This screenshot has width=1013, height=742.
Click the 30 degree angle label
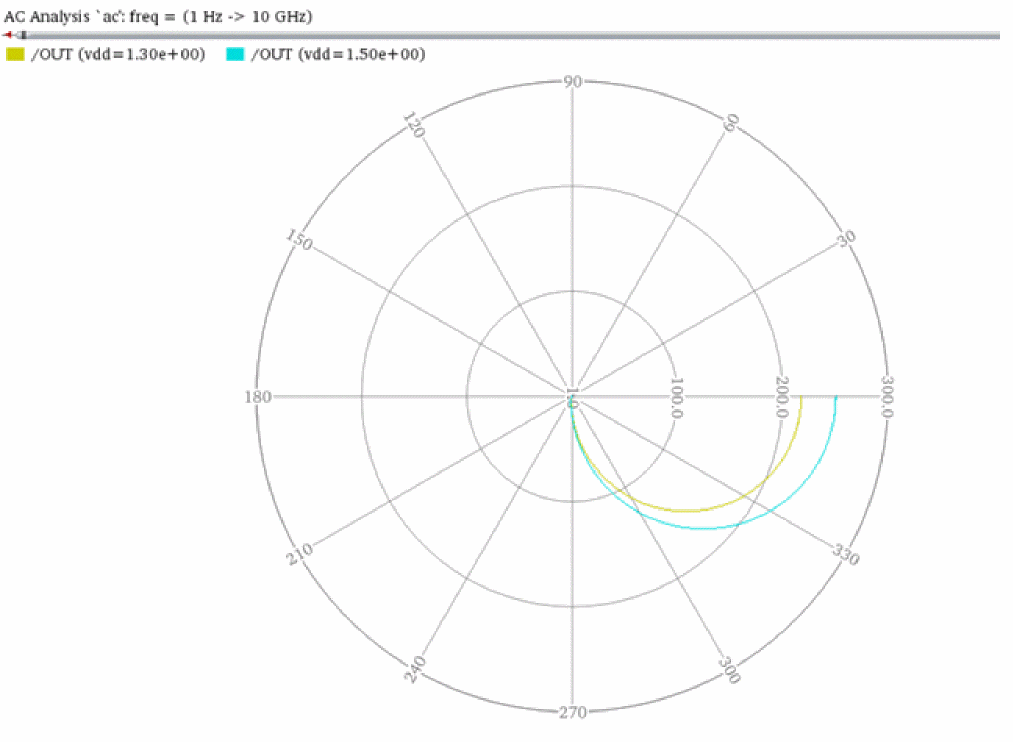tap(846, 239)
